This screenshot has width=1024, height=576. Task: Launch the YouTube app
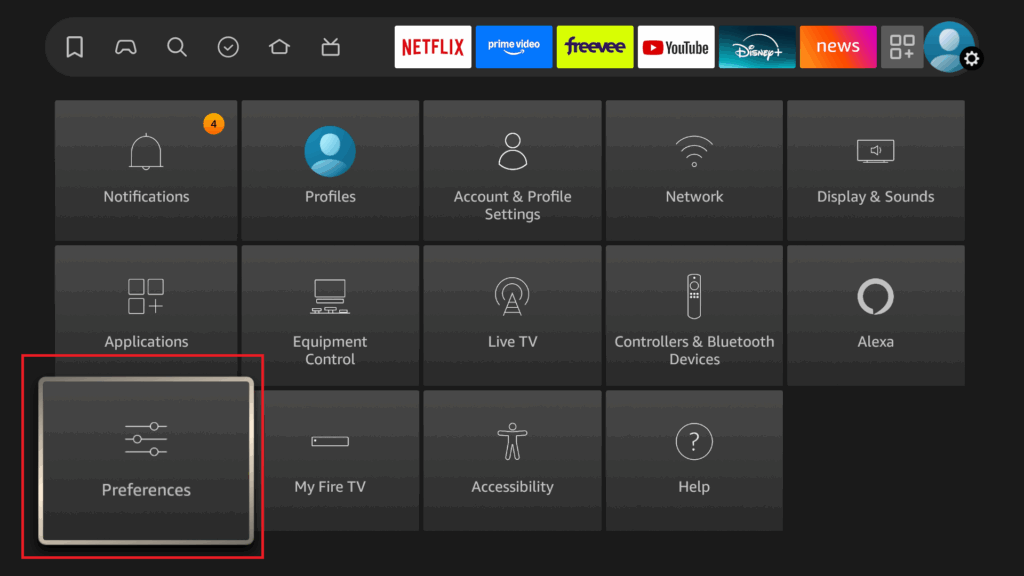pyautogui.click(x=675, y=47)
